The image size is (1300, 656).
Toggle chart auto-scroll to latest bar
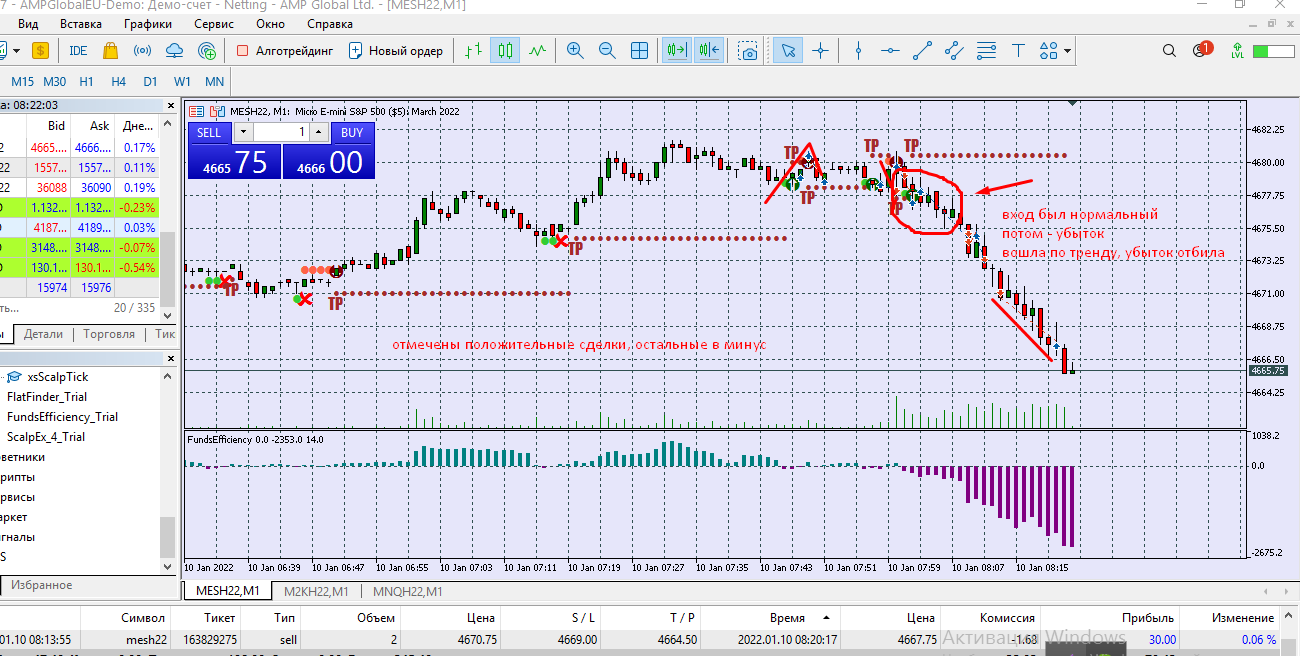[677, 50]
